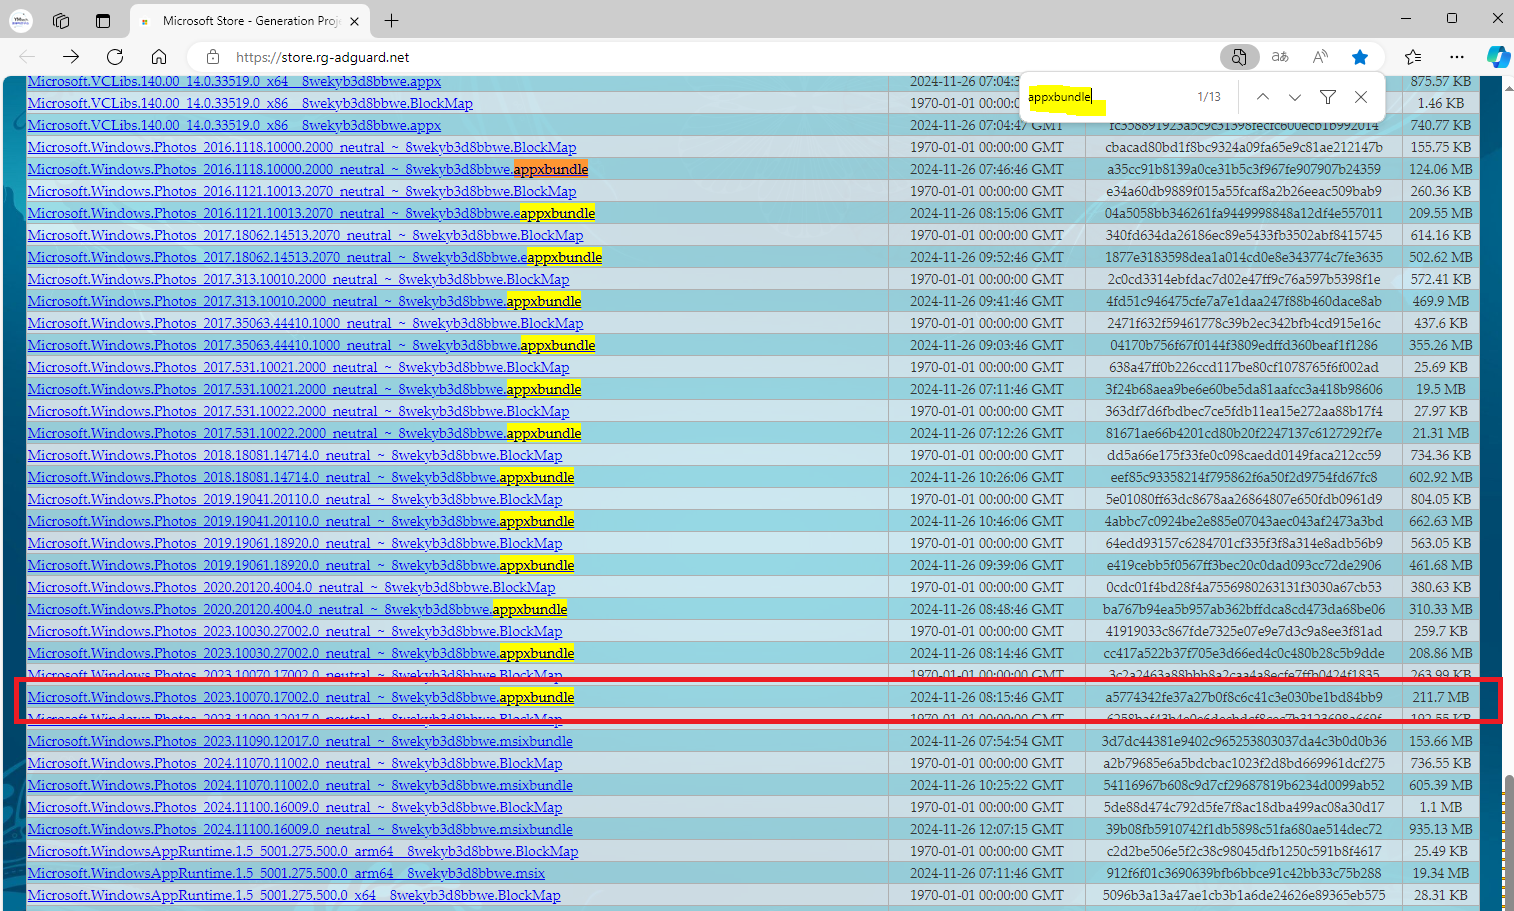Viewport: 1514px width, 911px height.
Task: Download Photos 2019.19041.20110.0 appxbundle
Action: coord(301,521)
